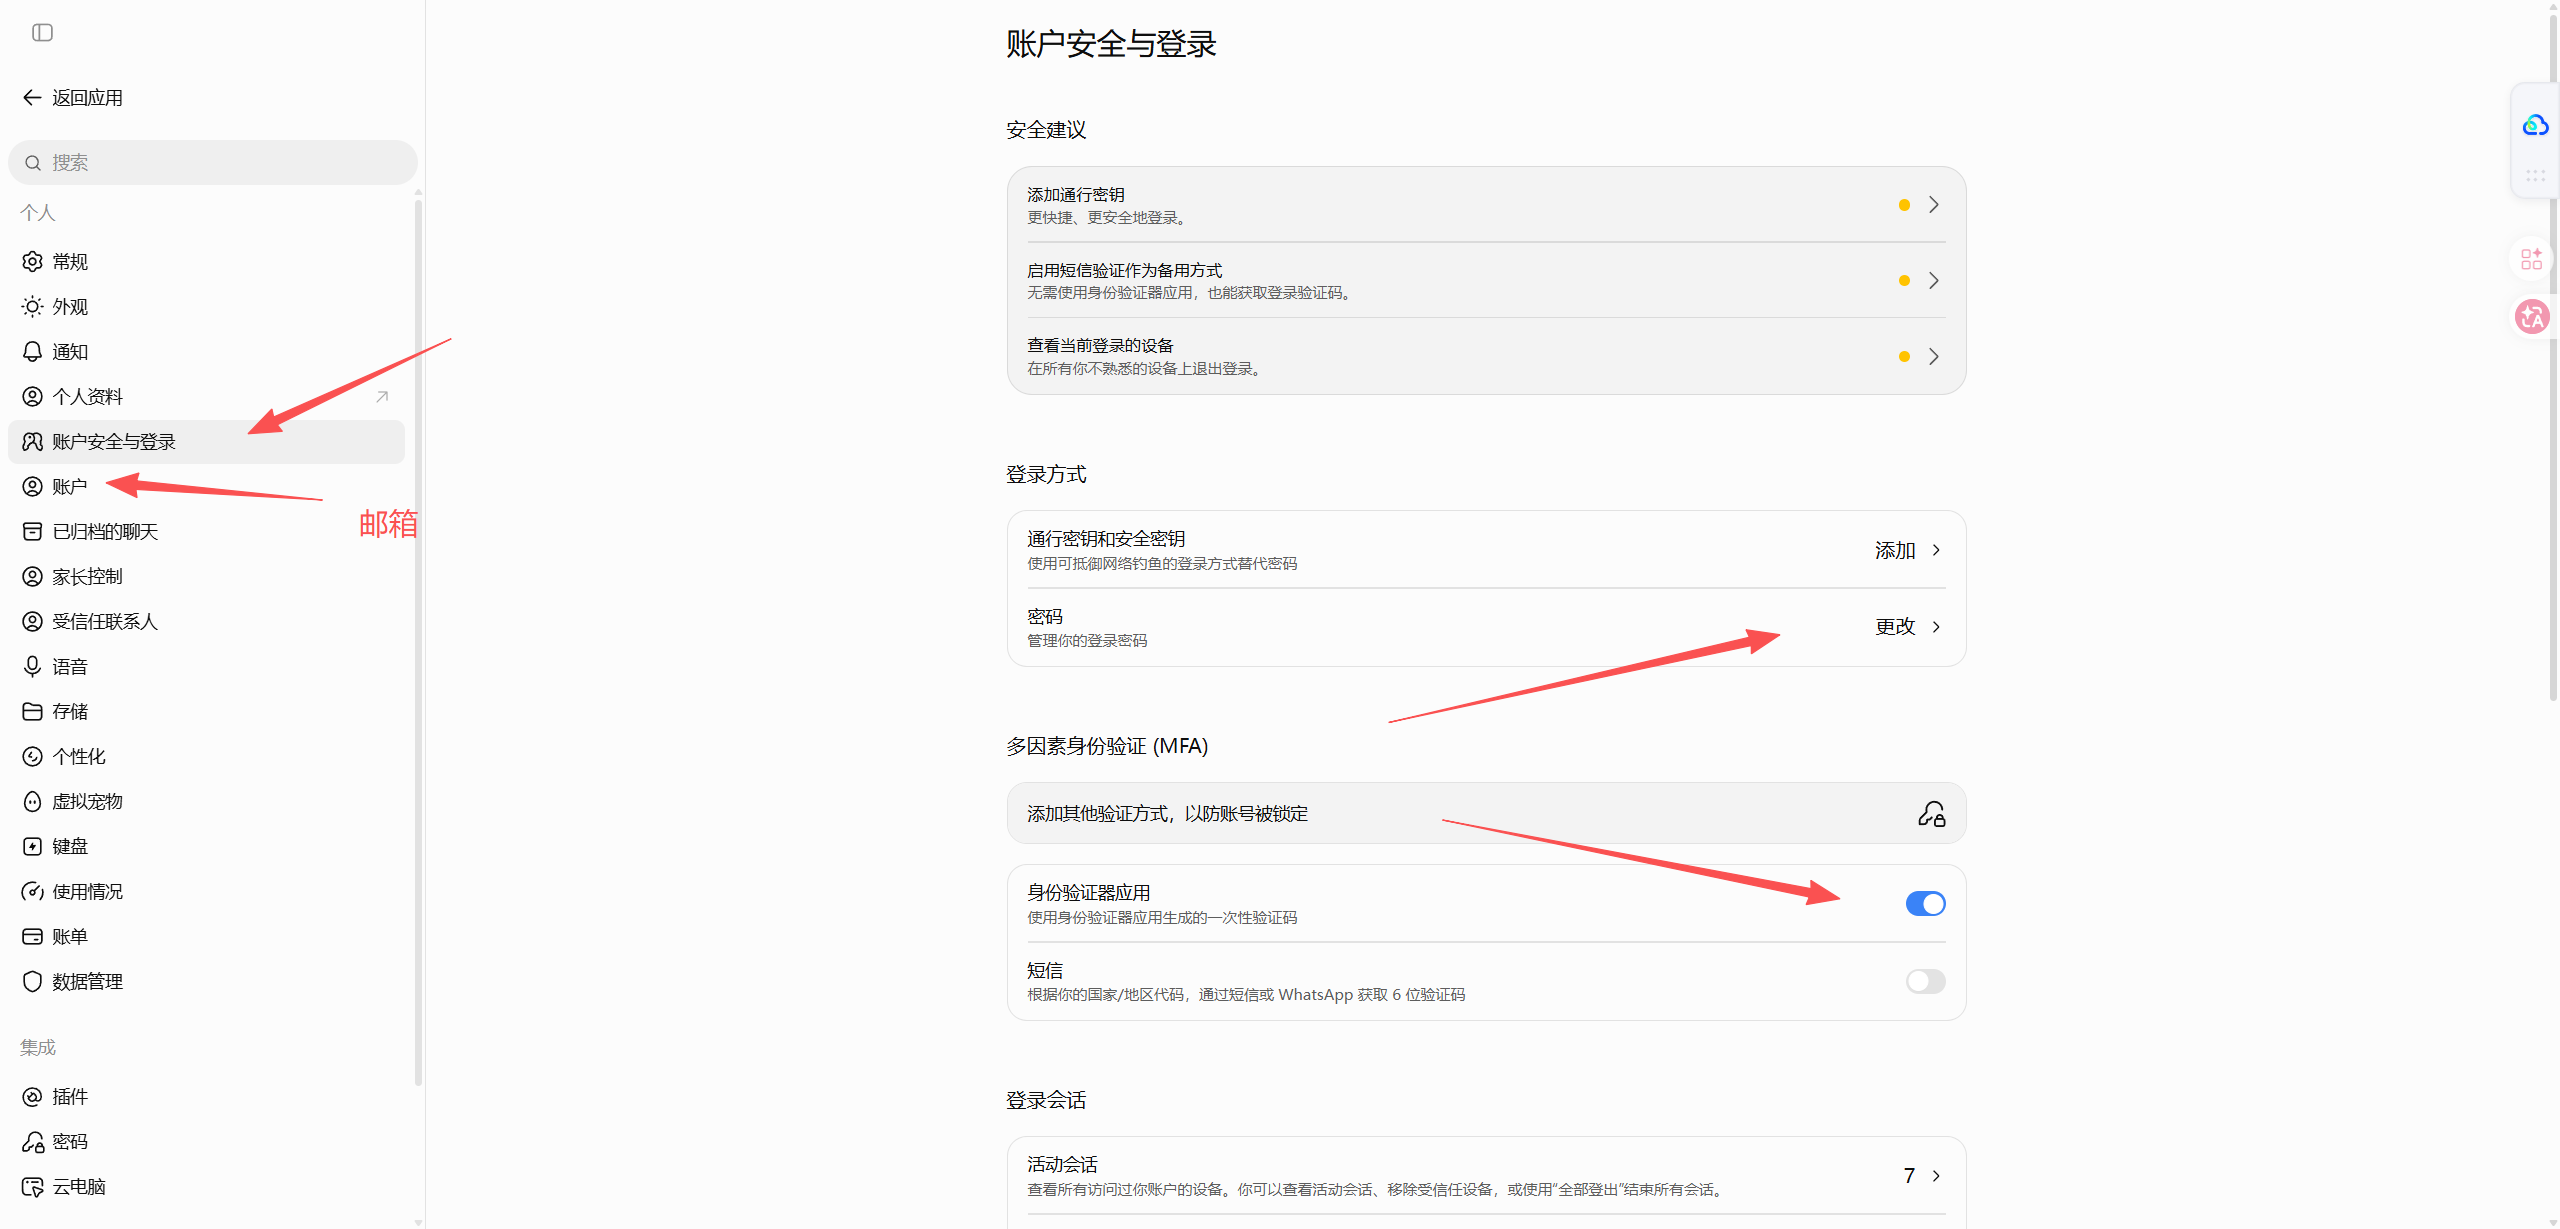Screen dimensions: 2560x1229
Task: Click the 添加其他验证方式 banner text
Action: pos(1167,814)
